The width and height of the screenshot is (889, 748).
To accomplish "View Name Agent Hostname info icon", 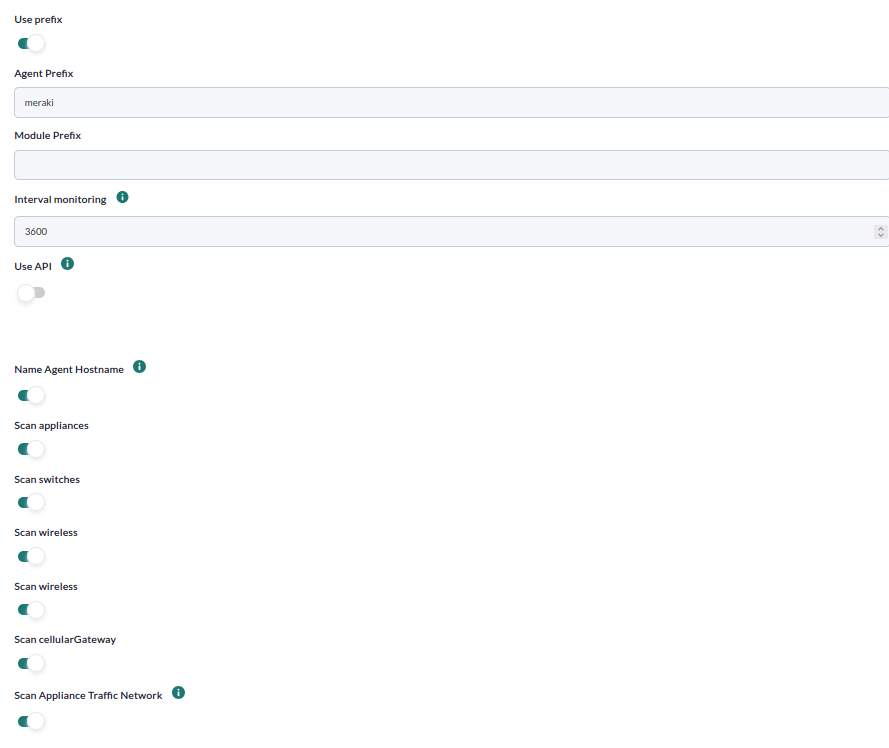I will [139, 367].
